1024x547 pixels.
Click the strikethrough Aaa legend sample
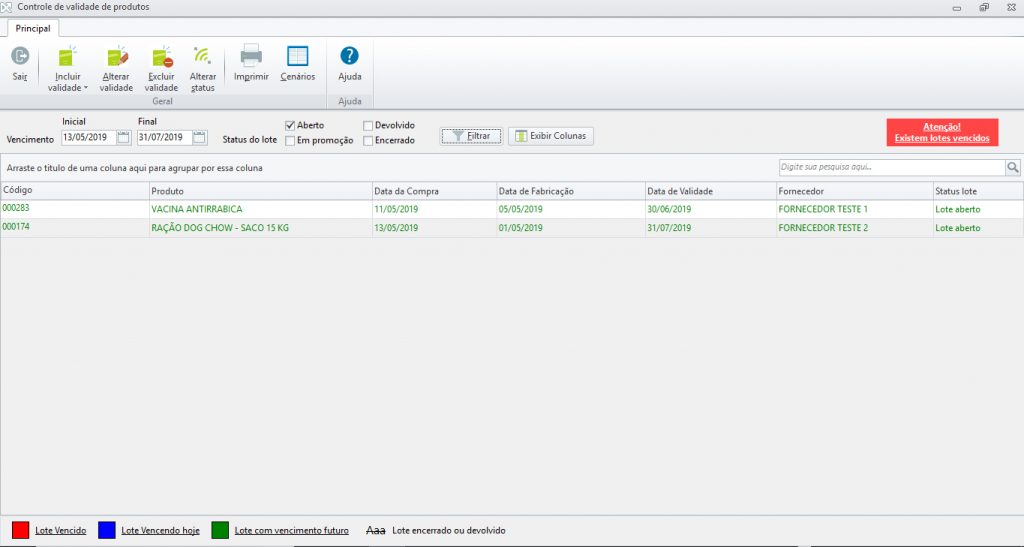click(376, 531)
